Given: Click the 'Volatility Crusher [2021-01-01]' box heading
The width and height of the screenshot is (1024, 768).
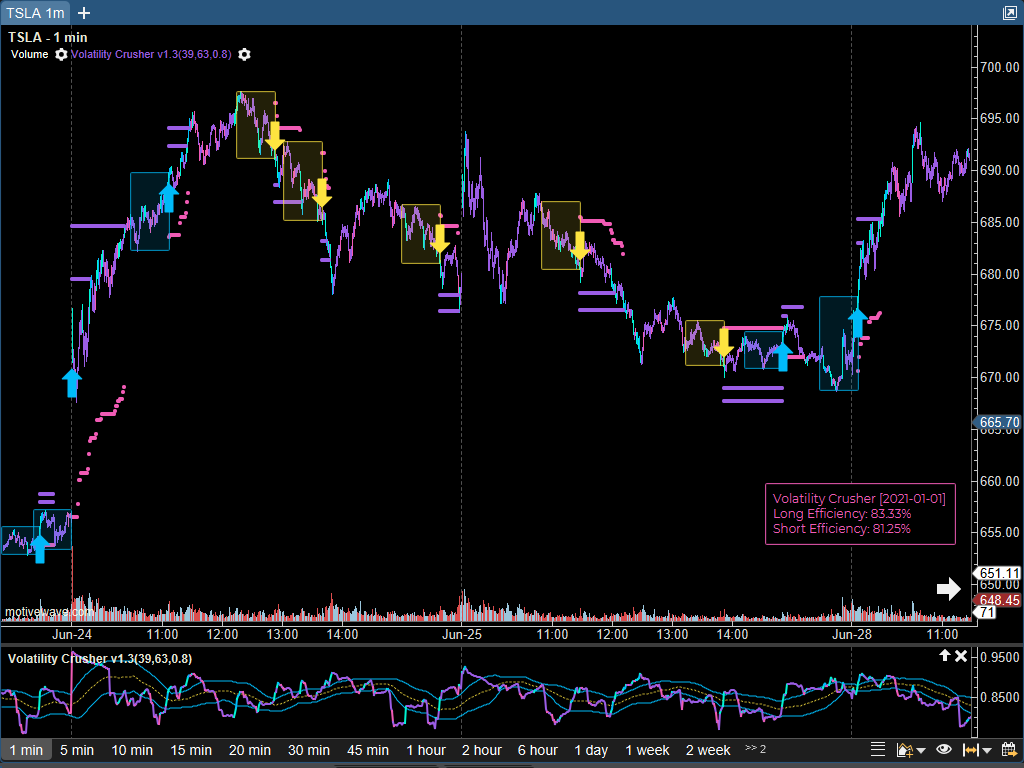Looking at the screenshot, I should [x=859, y=498].
